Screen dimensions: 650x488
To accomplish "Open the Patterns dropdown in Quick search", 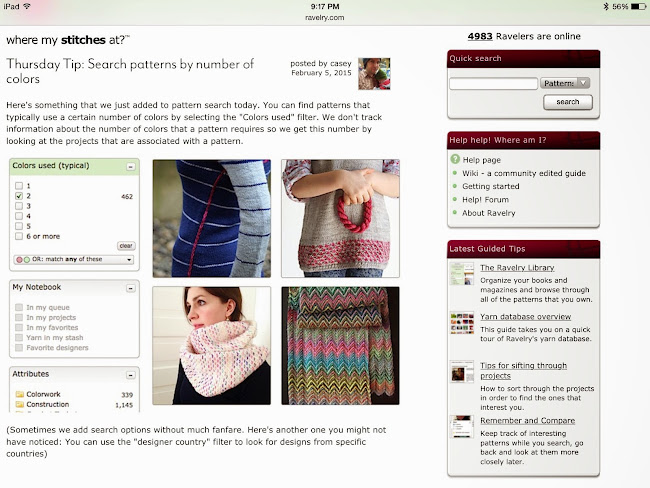I will click(x=565, y=83).
